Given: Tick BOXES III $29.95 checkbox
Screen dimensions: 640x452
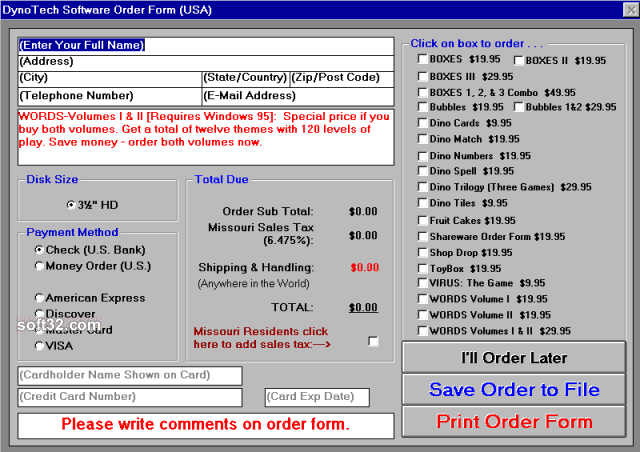Looking at the screenshot, I should (422, 77).
